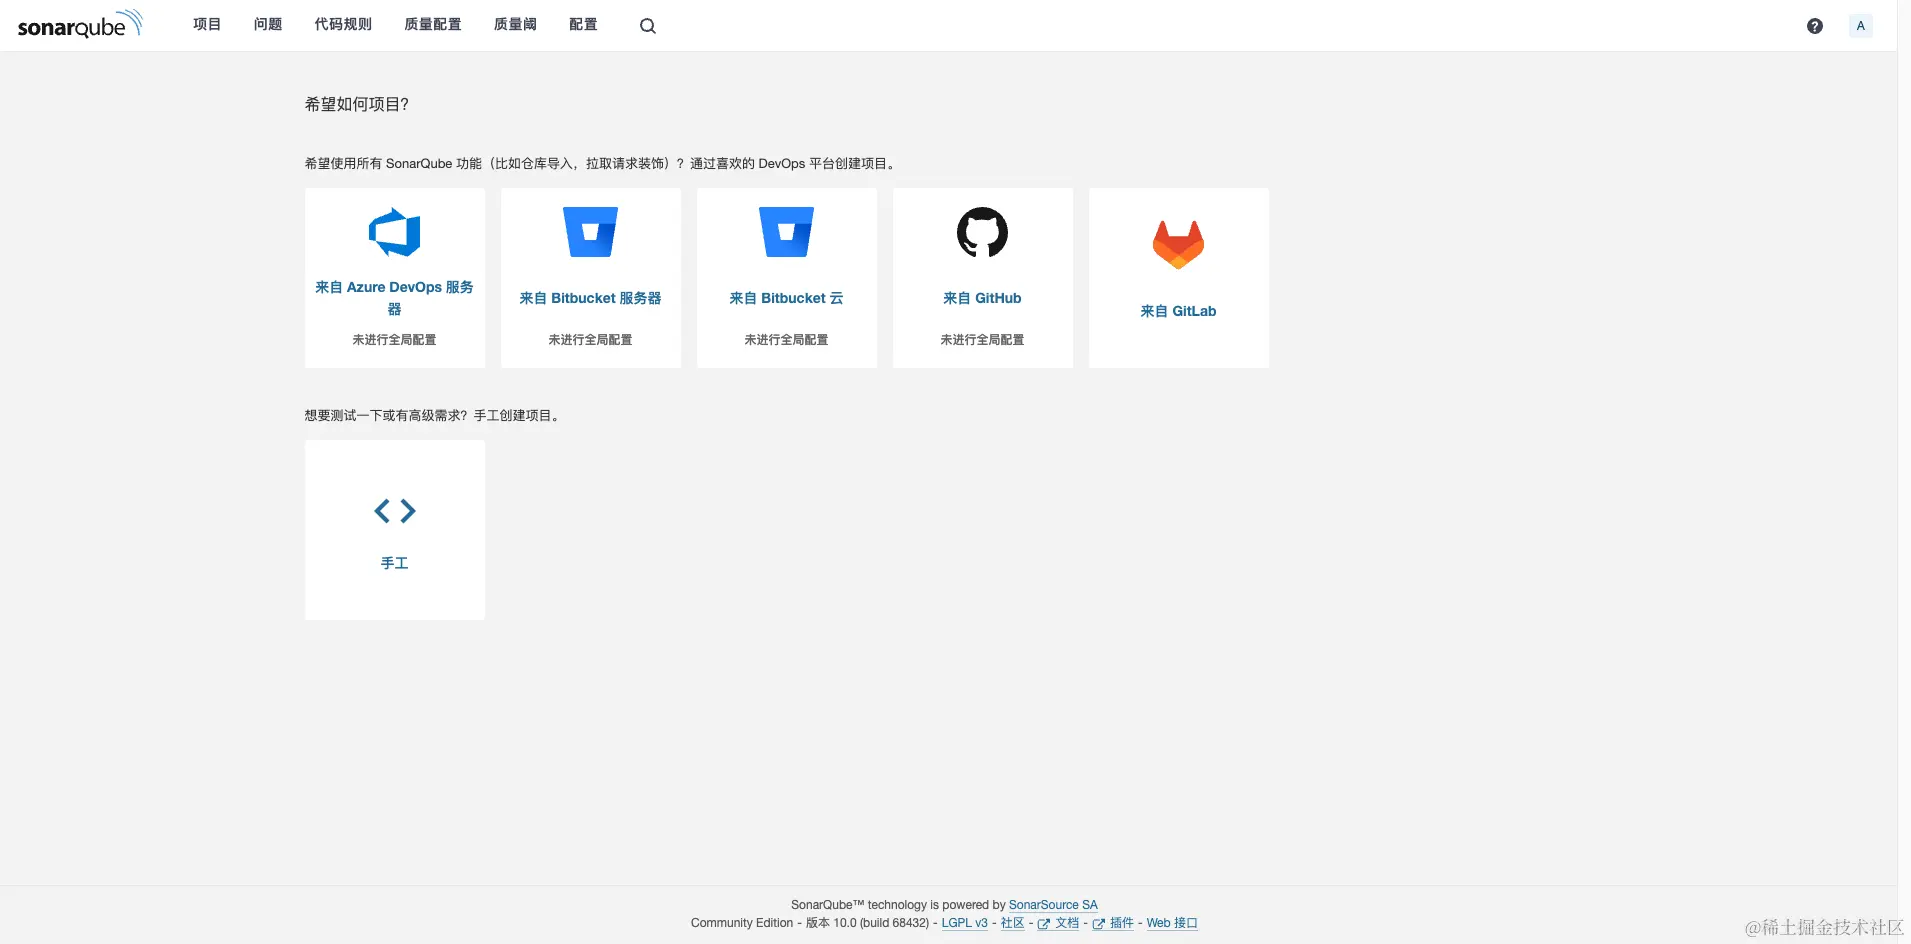Open the 质量阈 menu item
The image size is (1911, 944).
pyautogui.click(x=515, y=25)
